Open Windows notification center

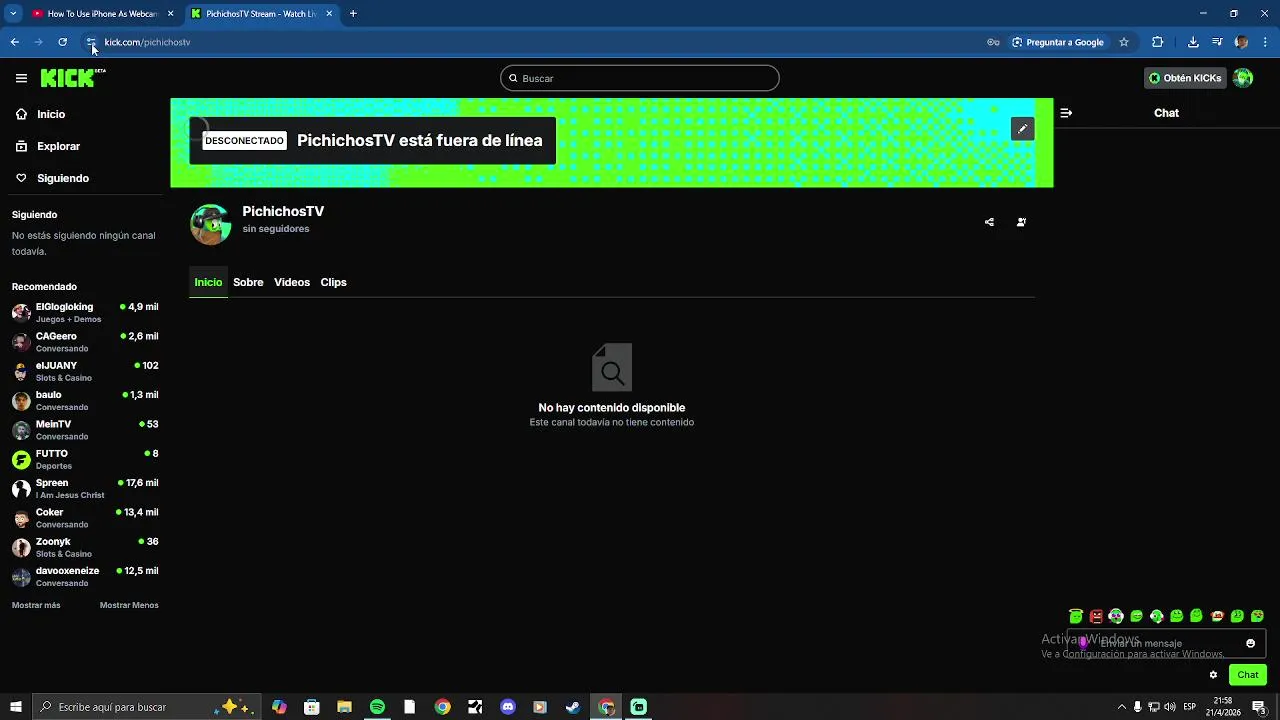(x=1260, y=707)
